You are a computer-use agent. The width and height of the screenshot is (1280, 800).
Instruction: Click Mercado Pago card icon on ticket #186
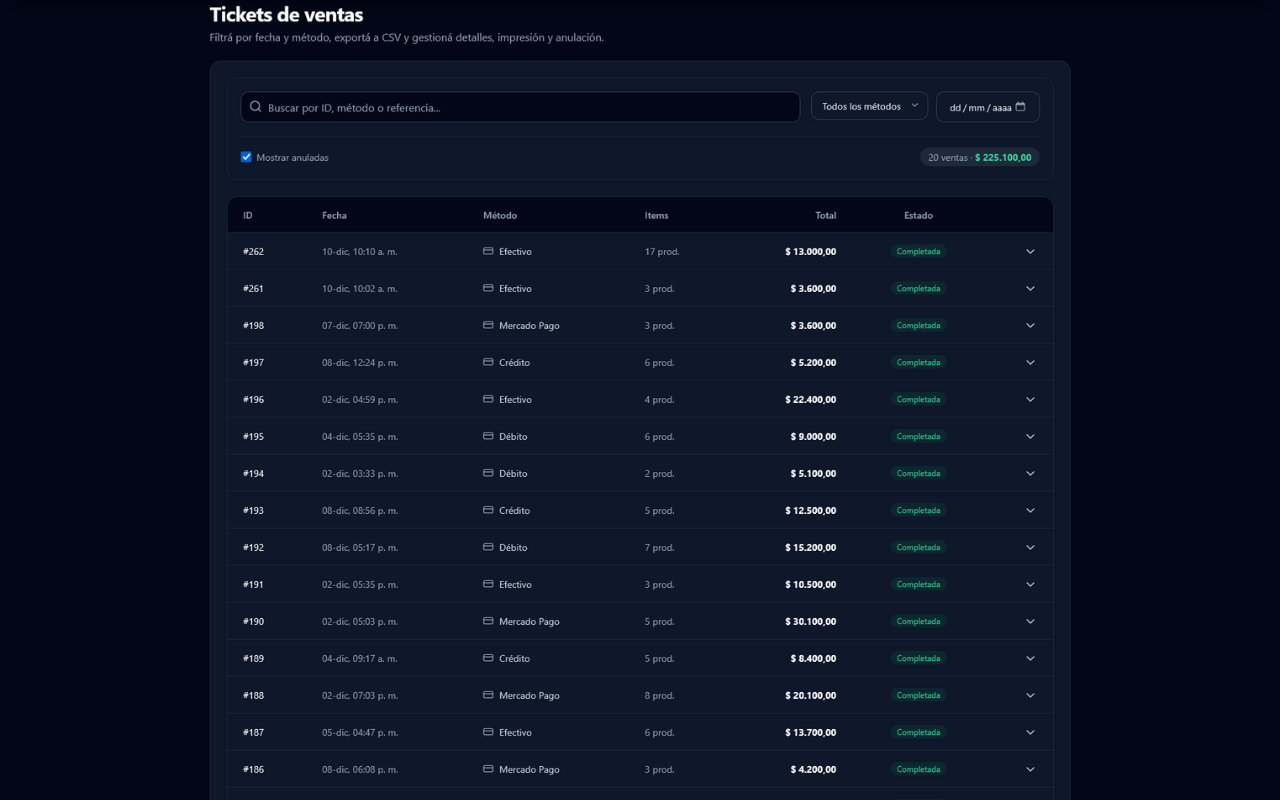tap(488, 770)
